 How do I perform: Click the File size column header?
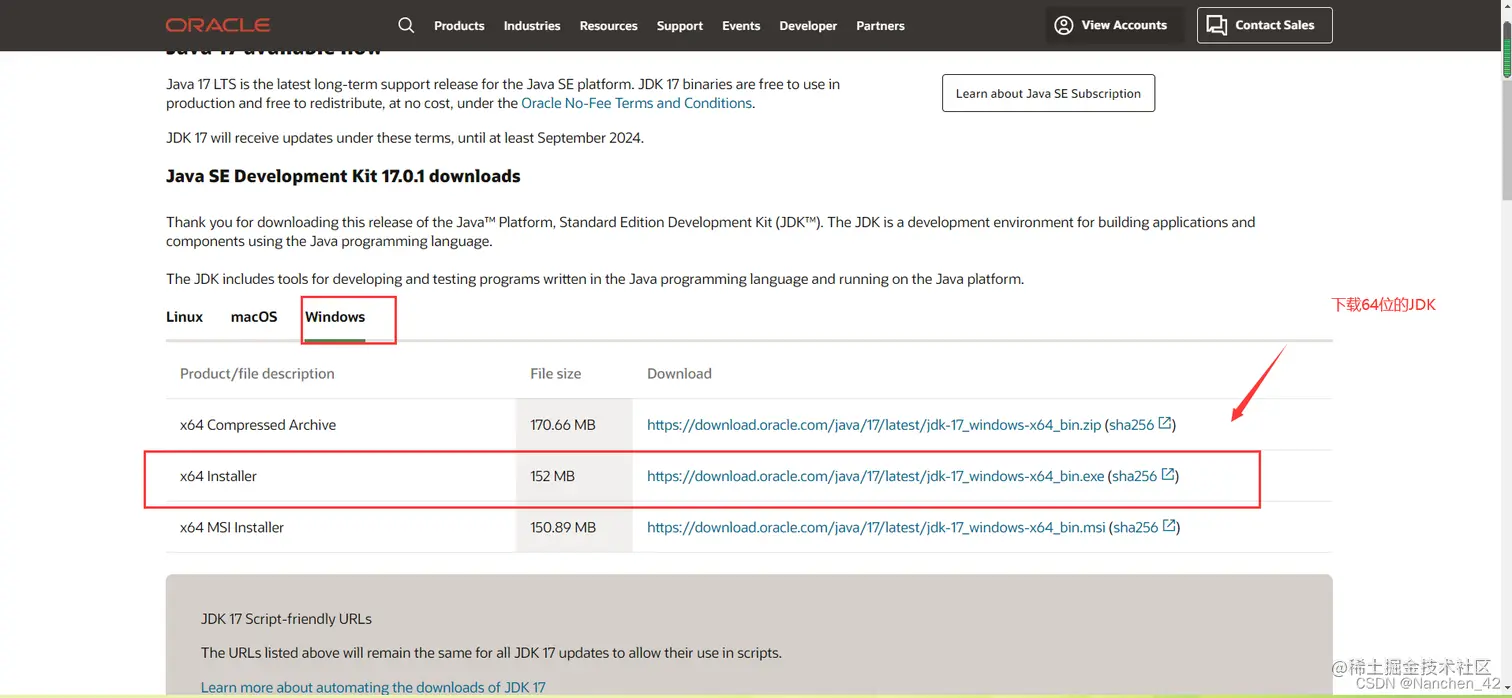point(555,373)
